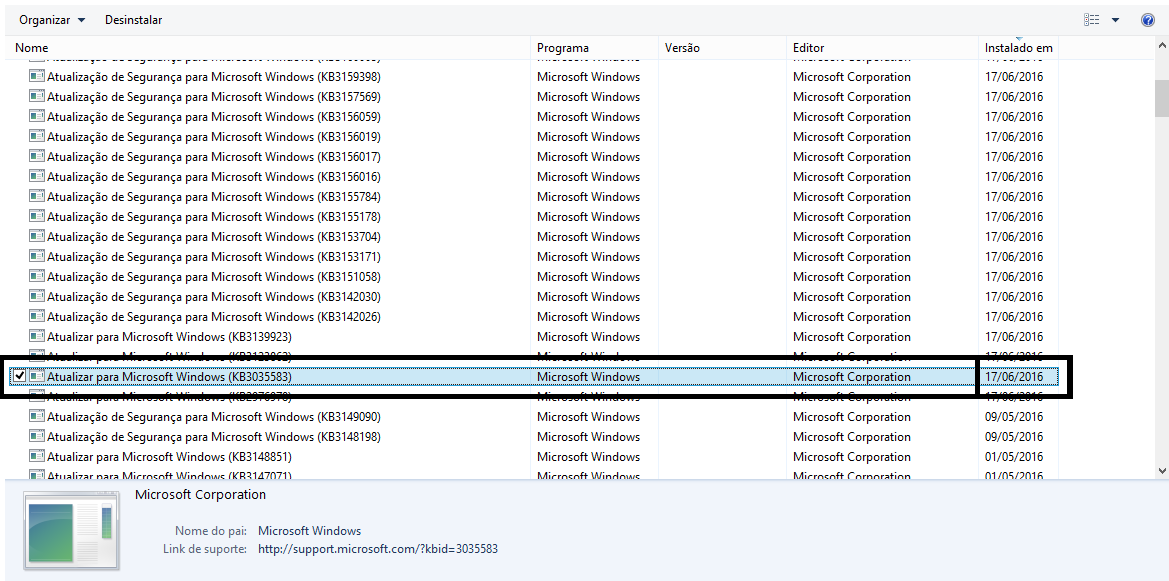
Task: Select the update icon for KB3159398
Action: pos(37,76)
